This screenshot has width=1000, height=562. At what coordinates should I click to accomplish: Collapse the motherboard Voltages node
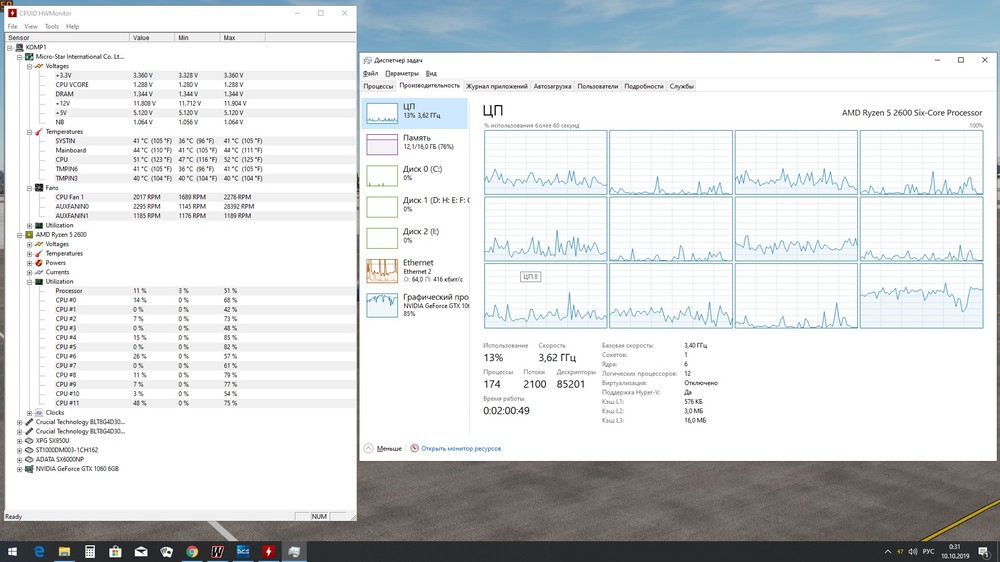(x=29, y=66)
